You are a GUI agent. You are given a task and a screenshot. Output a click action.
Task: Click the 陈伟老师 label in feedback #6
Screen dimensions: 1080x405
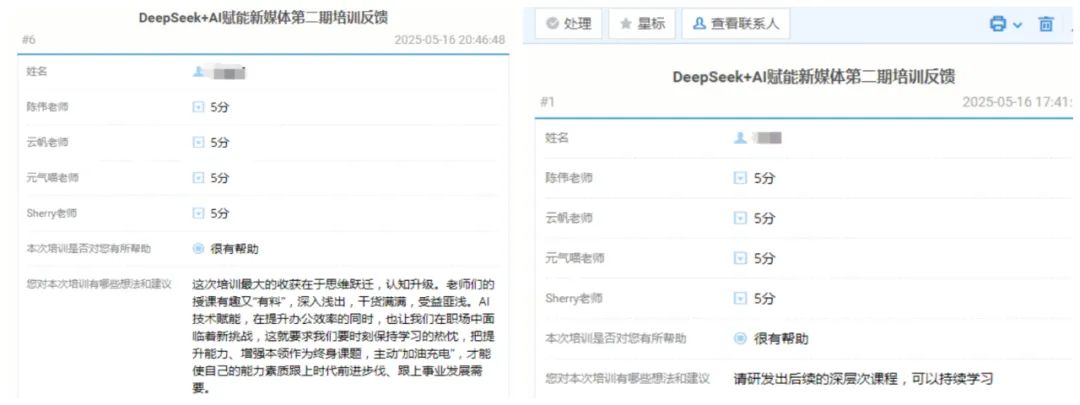(x=48, y=107)
